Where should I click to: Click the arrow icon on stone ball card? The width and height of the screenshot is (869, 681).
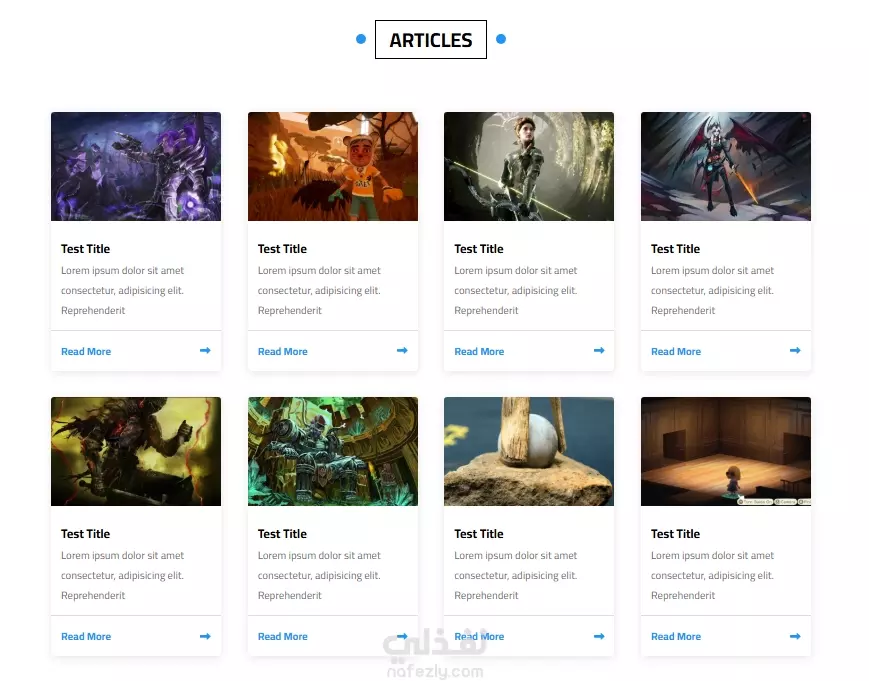(599, 636)
